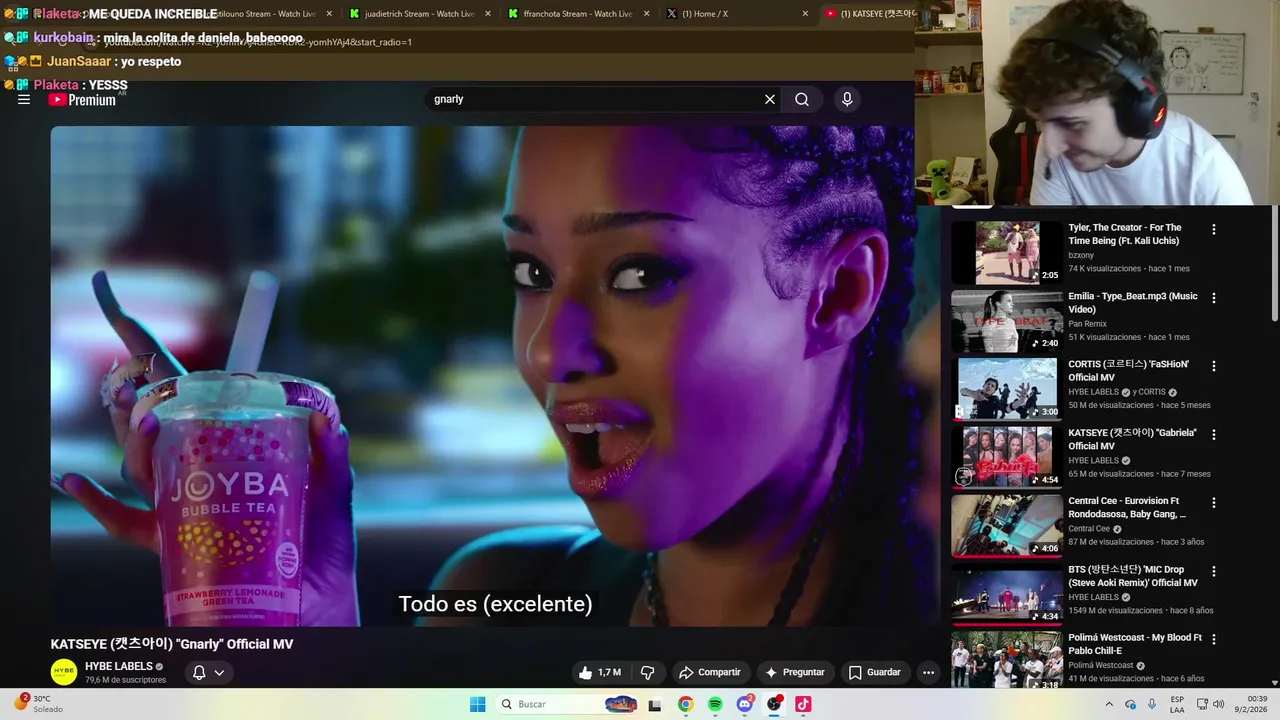Open the Windows Start menu
The width and height of the screenshot is (1280, 720).
[478, 704]
